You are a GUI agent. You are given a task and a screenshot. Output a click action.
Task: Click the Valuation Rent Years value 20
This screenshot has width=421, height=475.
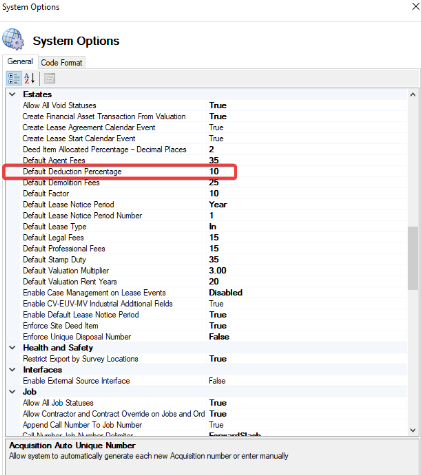point(214,281)
